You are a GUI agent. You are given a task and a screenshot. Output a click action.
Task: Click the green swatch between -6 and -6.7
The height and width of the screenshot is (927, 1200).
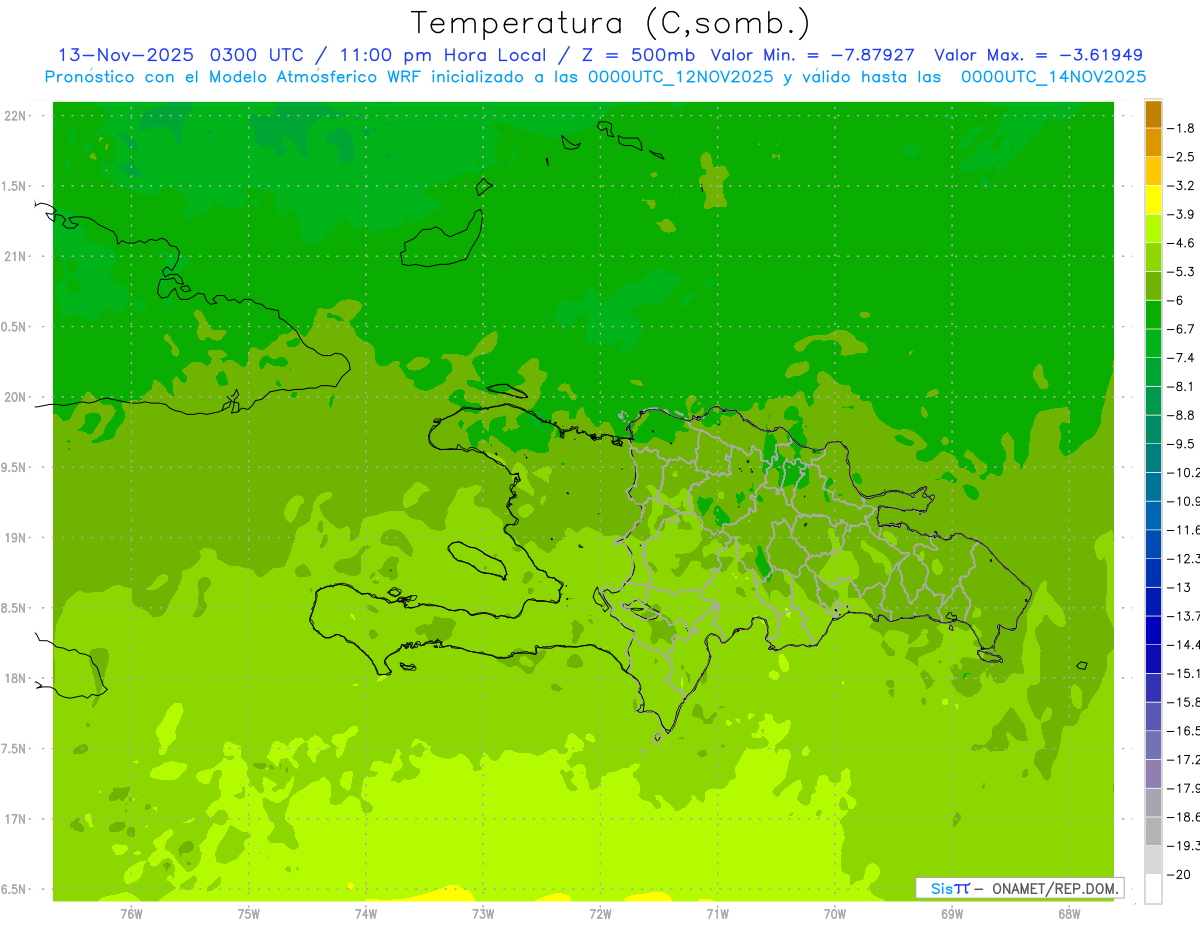(1153, 315)
